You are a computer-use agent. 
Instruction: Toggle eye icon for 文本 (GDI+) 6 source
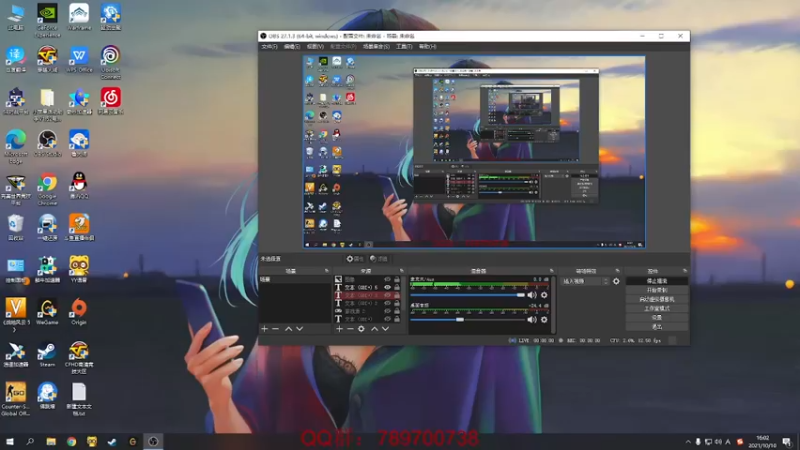[x=387, y=287]
